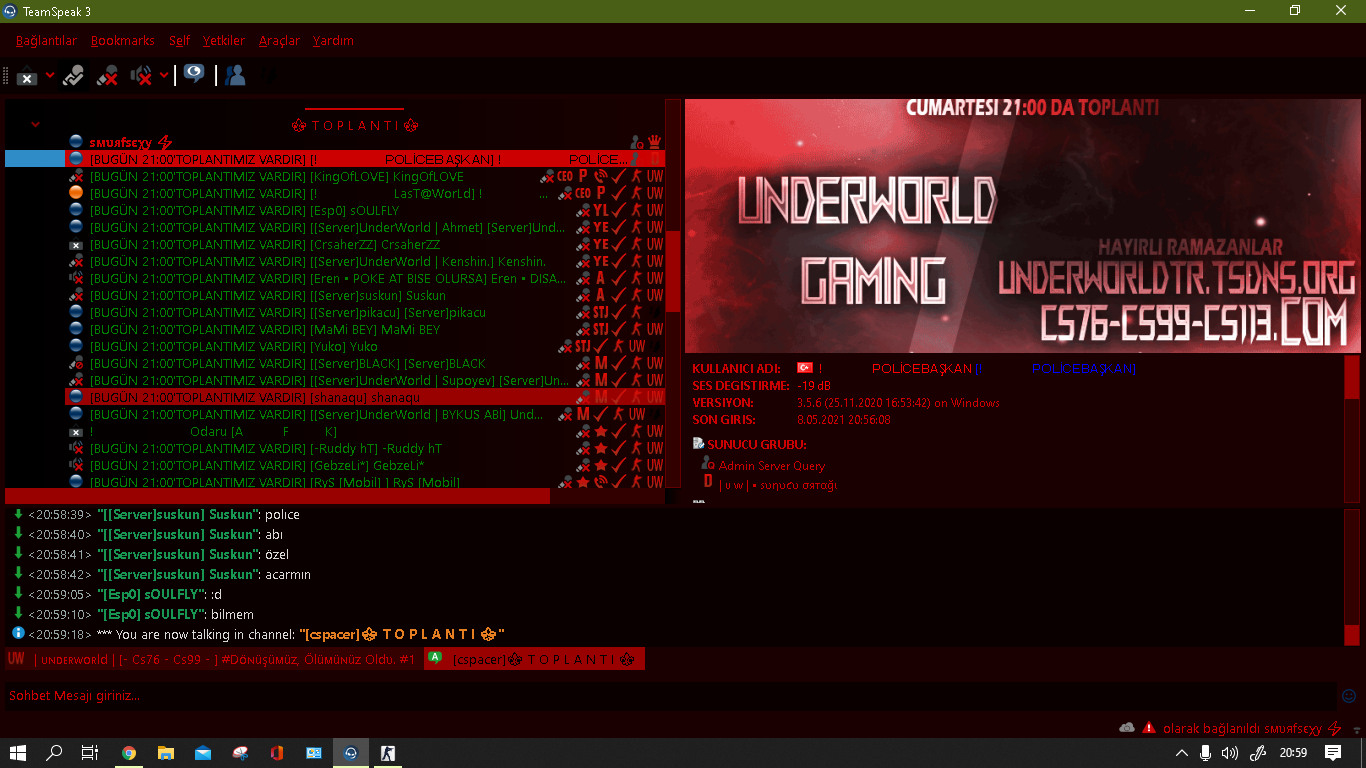
Task: Click the Admin Server Query group label
Action: click(772, 465)
